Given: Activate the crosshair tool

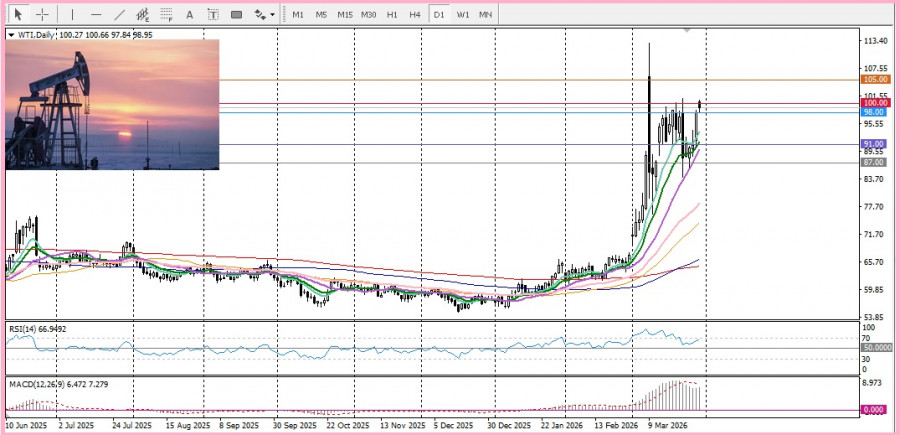Looking at the screenshot, I should (42, 15).
